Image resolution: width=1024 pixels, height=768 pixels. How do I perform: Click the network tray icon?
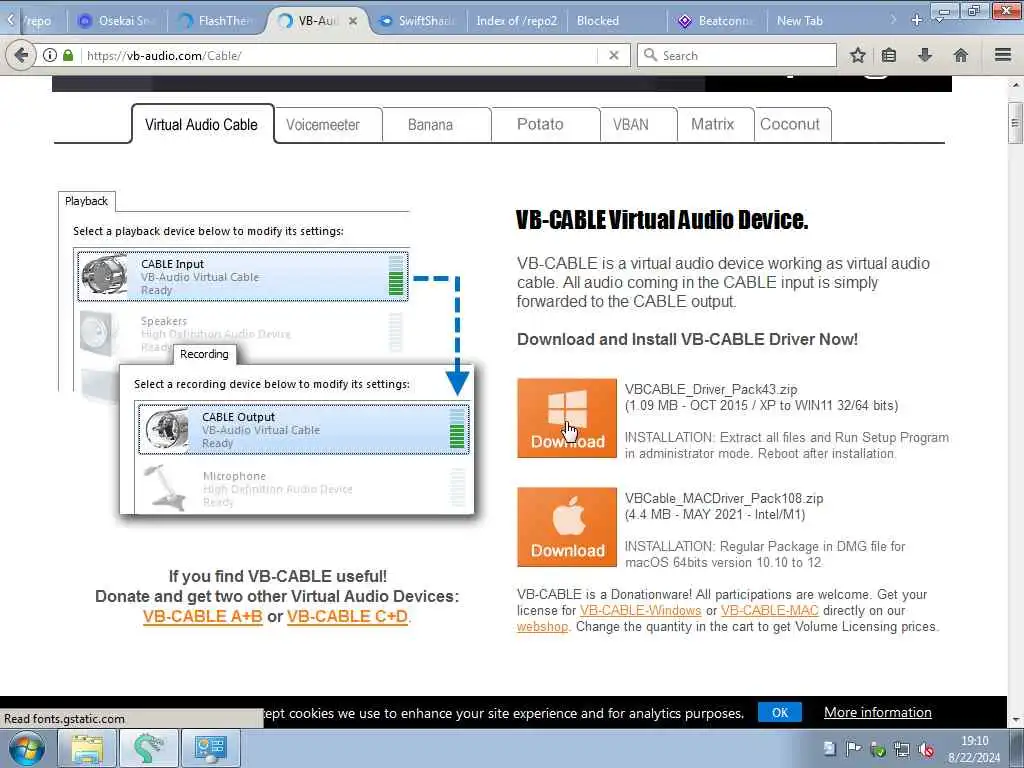click(902, 750)
